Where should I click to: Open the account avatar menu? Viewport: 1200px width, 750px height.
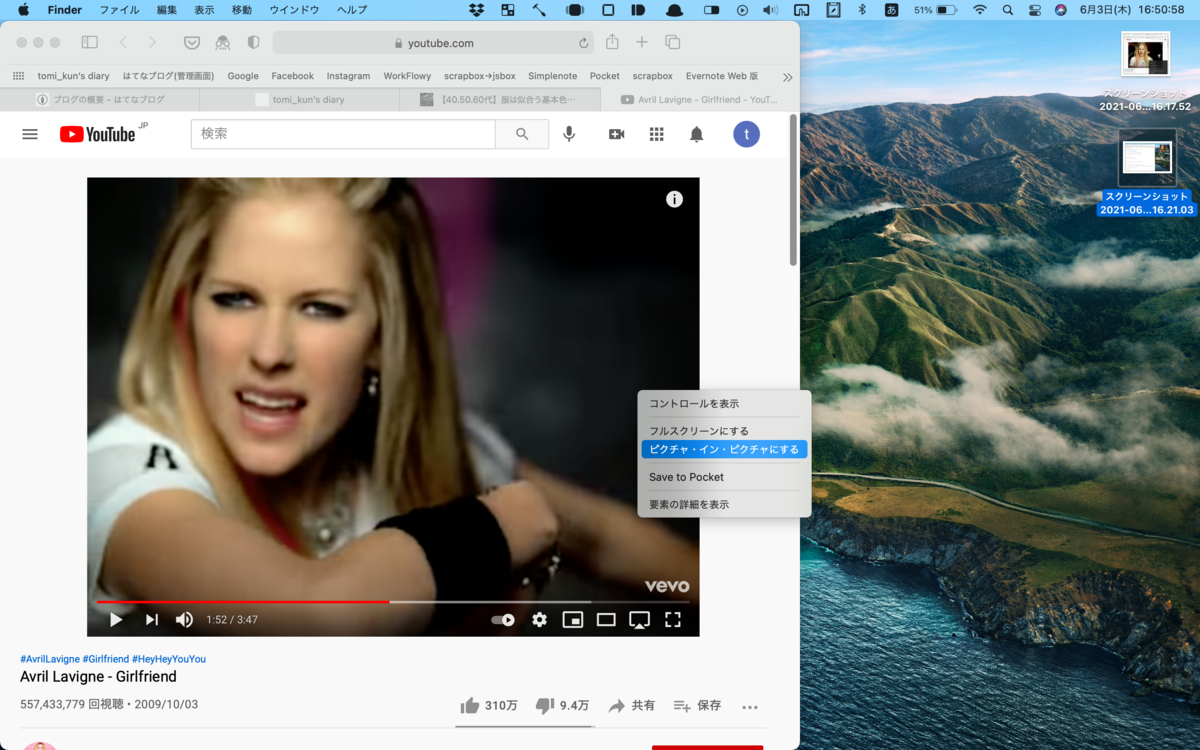coord(746,134)
